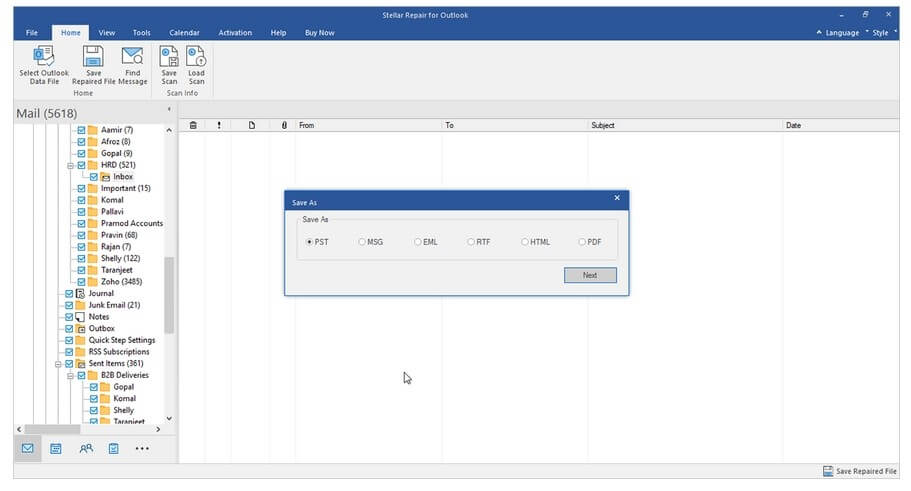Click the Buy Now tab
This screenshot has width=911, height=491.
(x=320, y=33)
